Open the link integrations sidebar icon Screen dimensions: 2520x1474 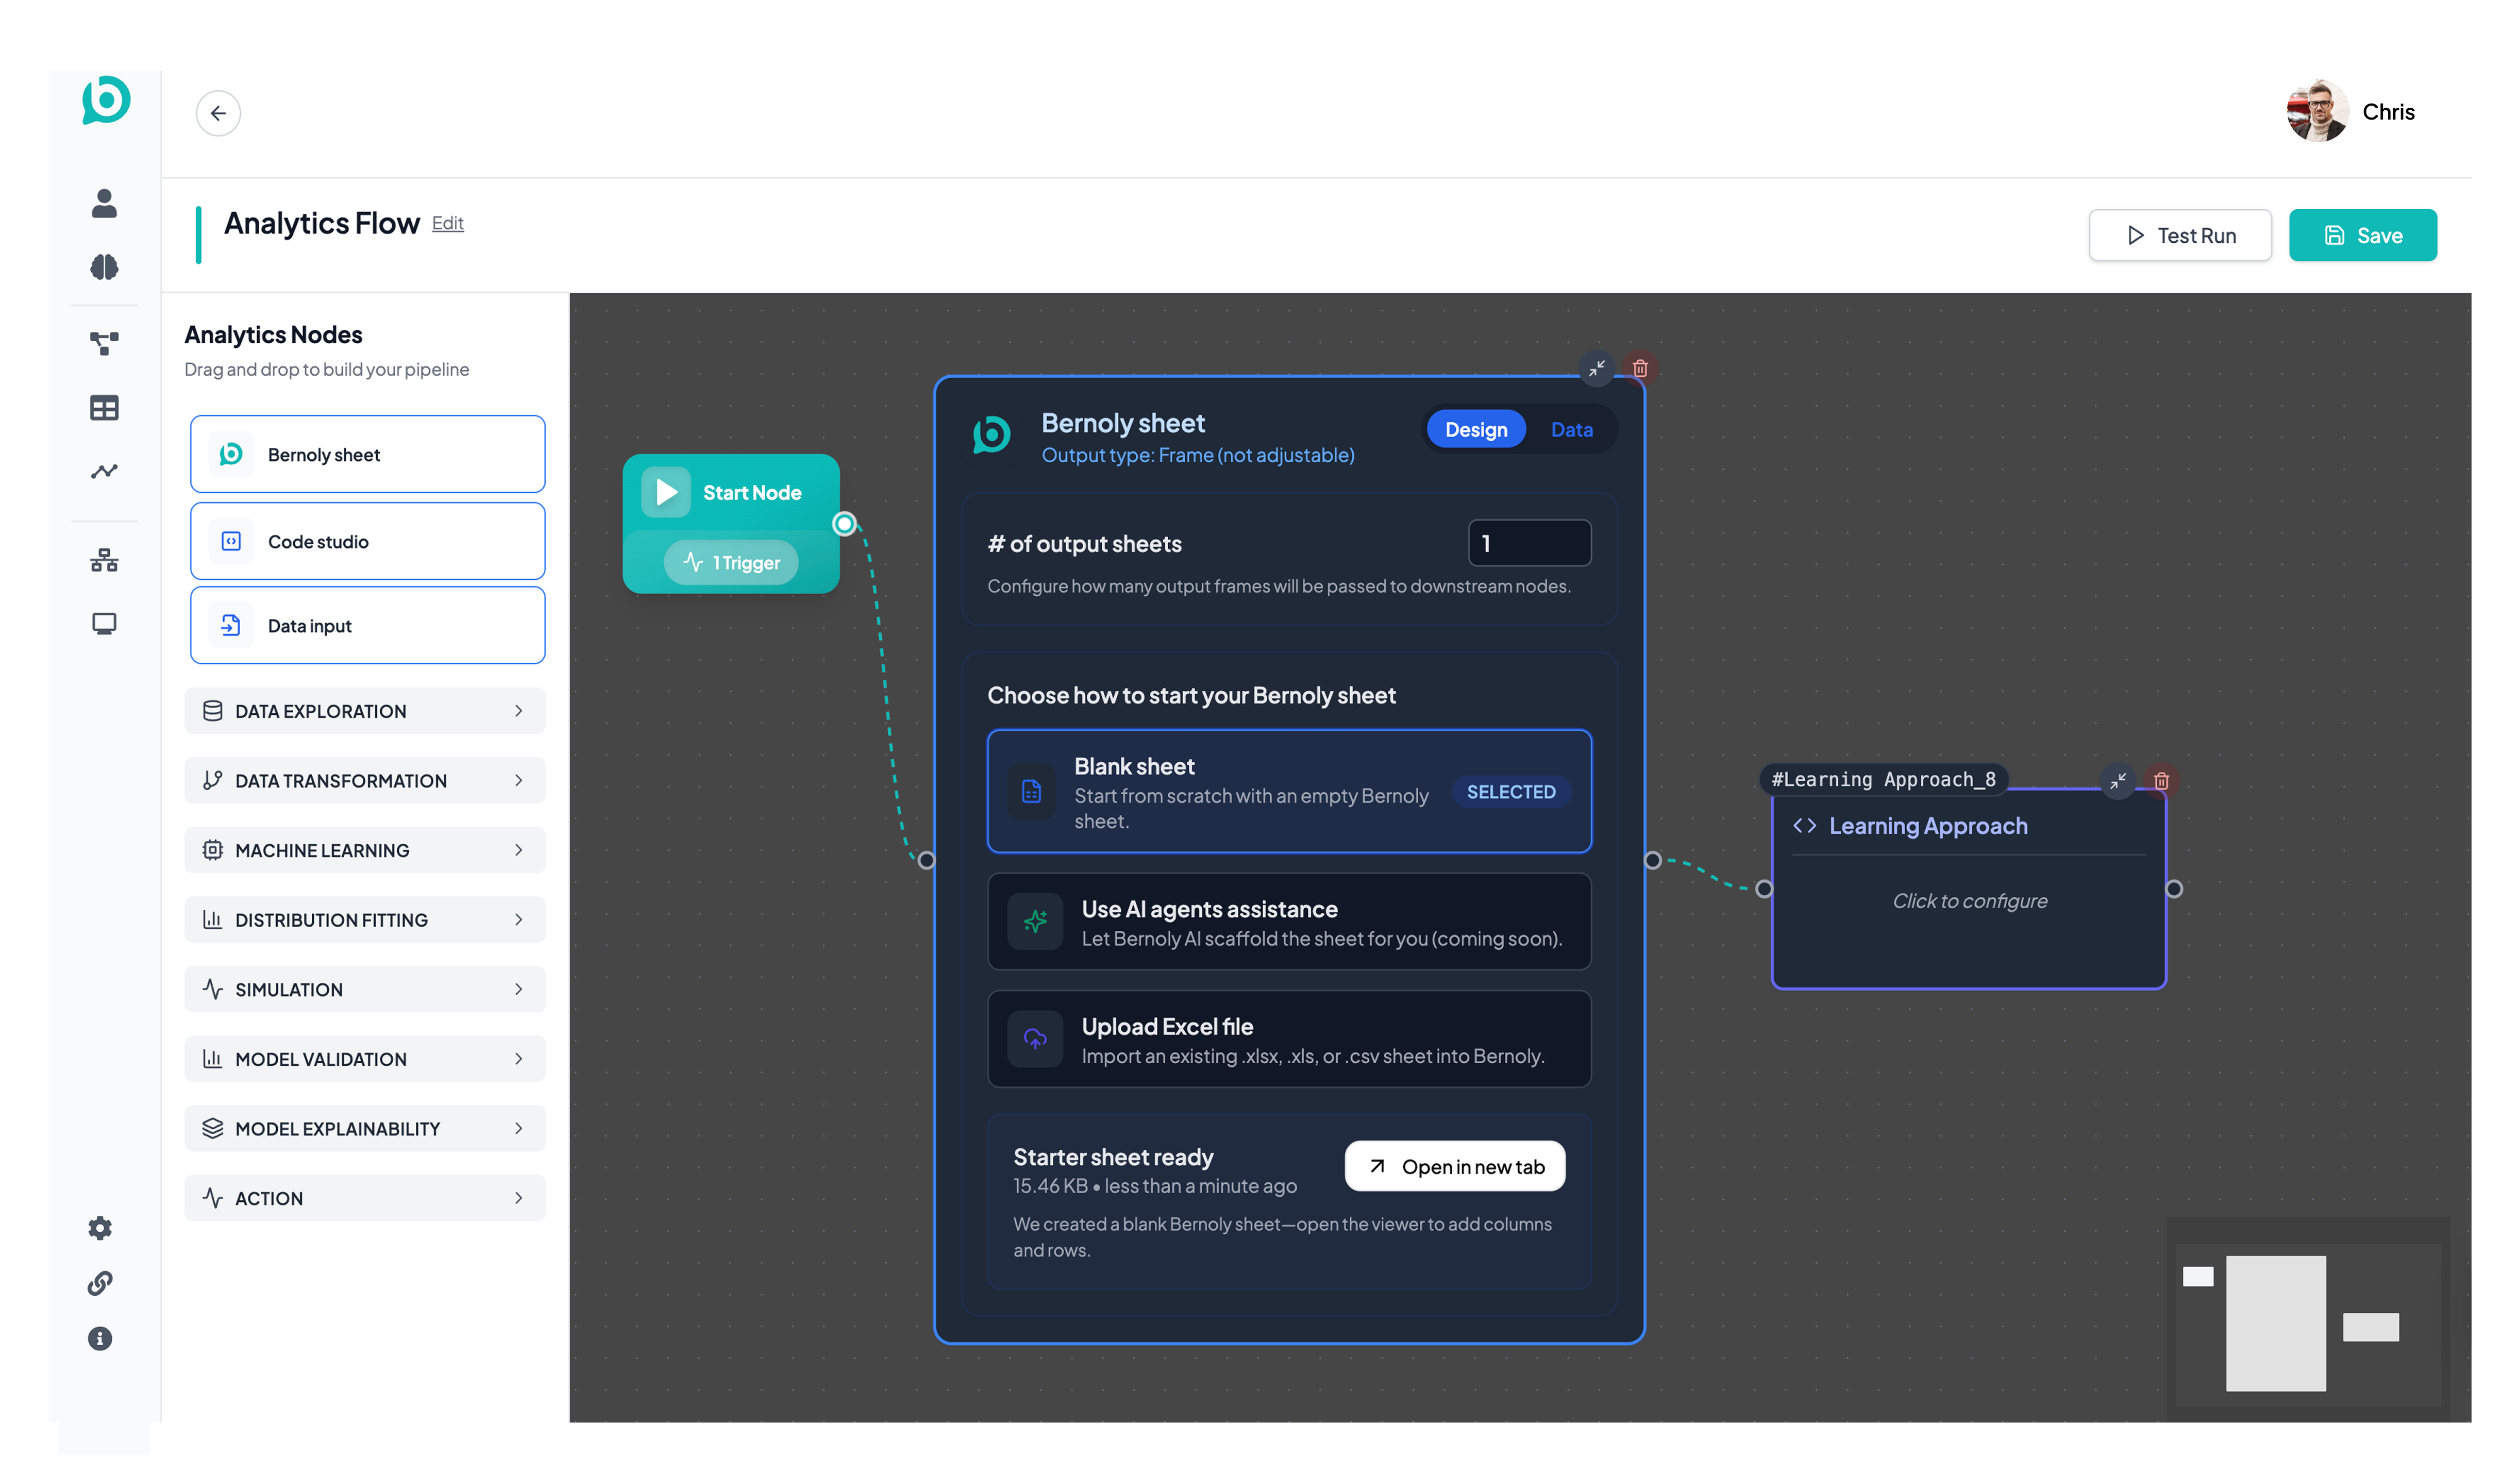point(100,1283)
